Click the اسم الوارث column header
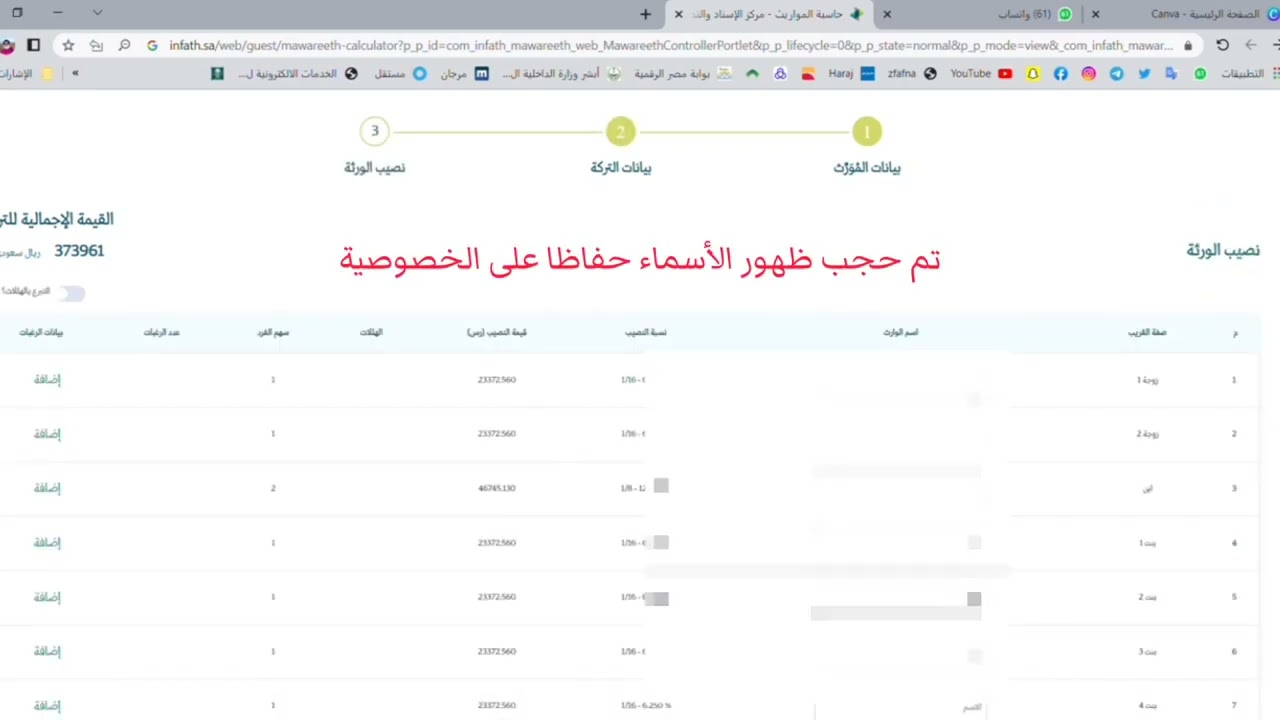Viewport: 1280px width, 720px height. 901,332
